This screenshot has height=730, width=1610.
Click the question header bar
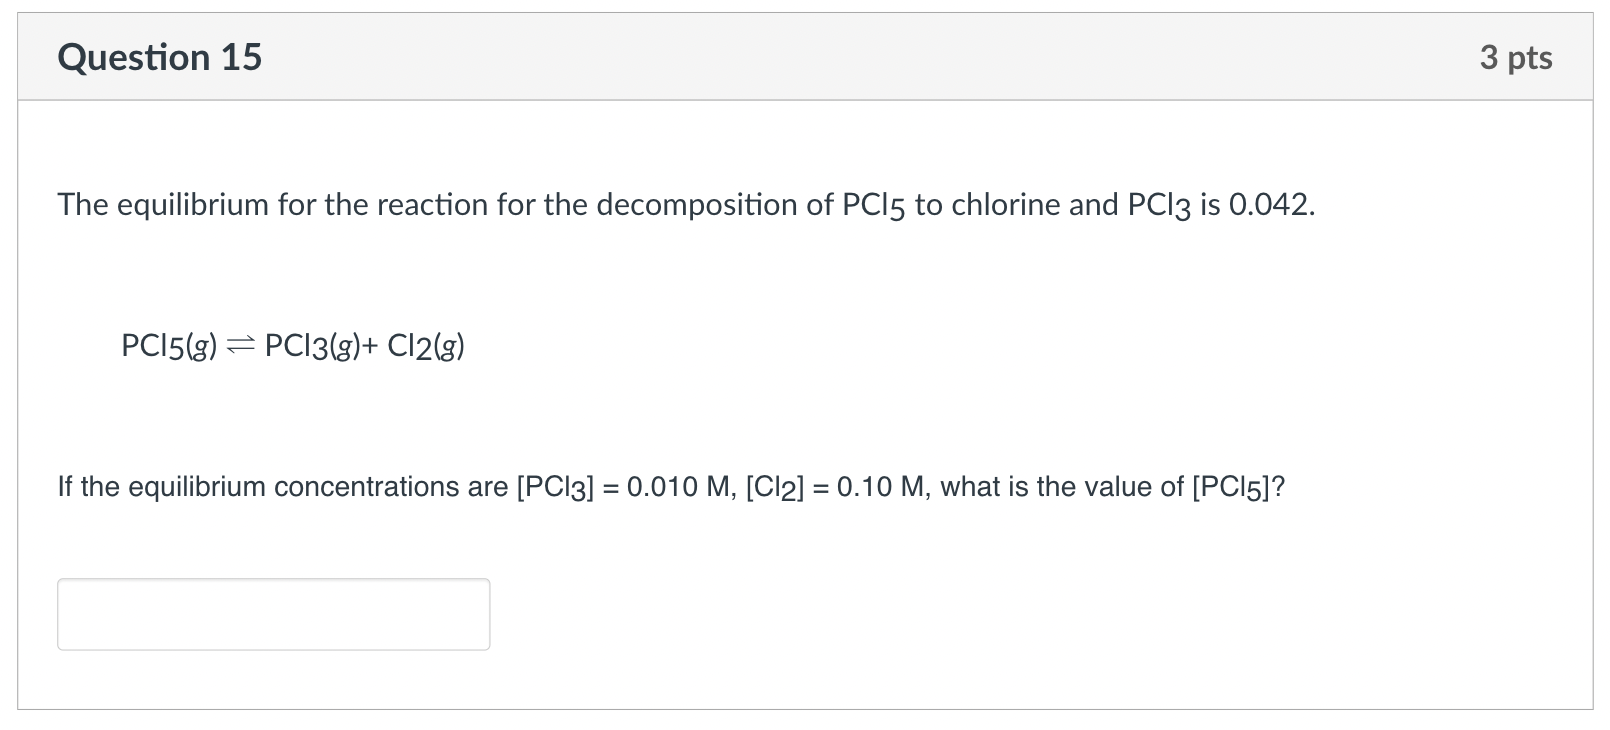tap(800, 57)
